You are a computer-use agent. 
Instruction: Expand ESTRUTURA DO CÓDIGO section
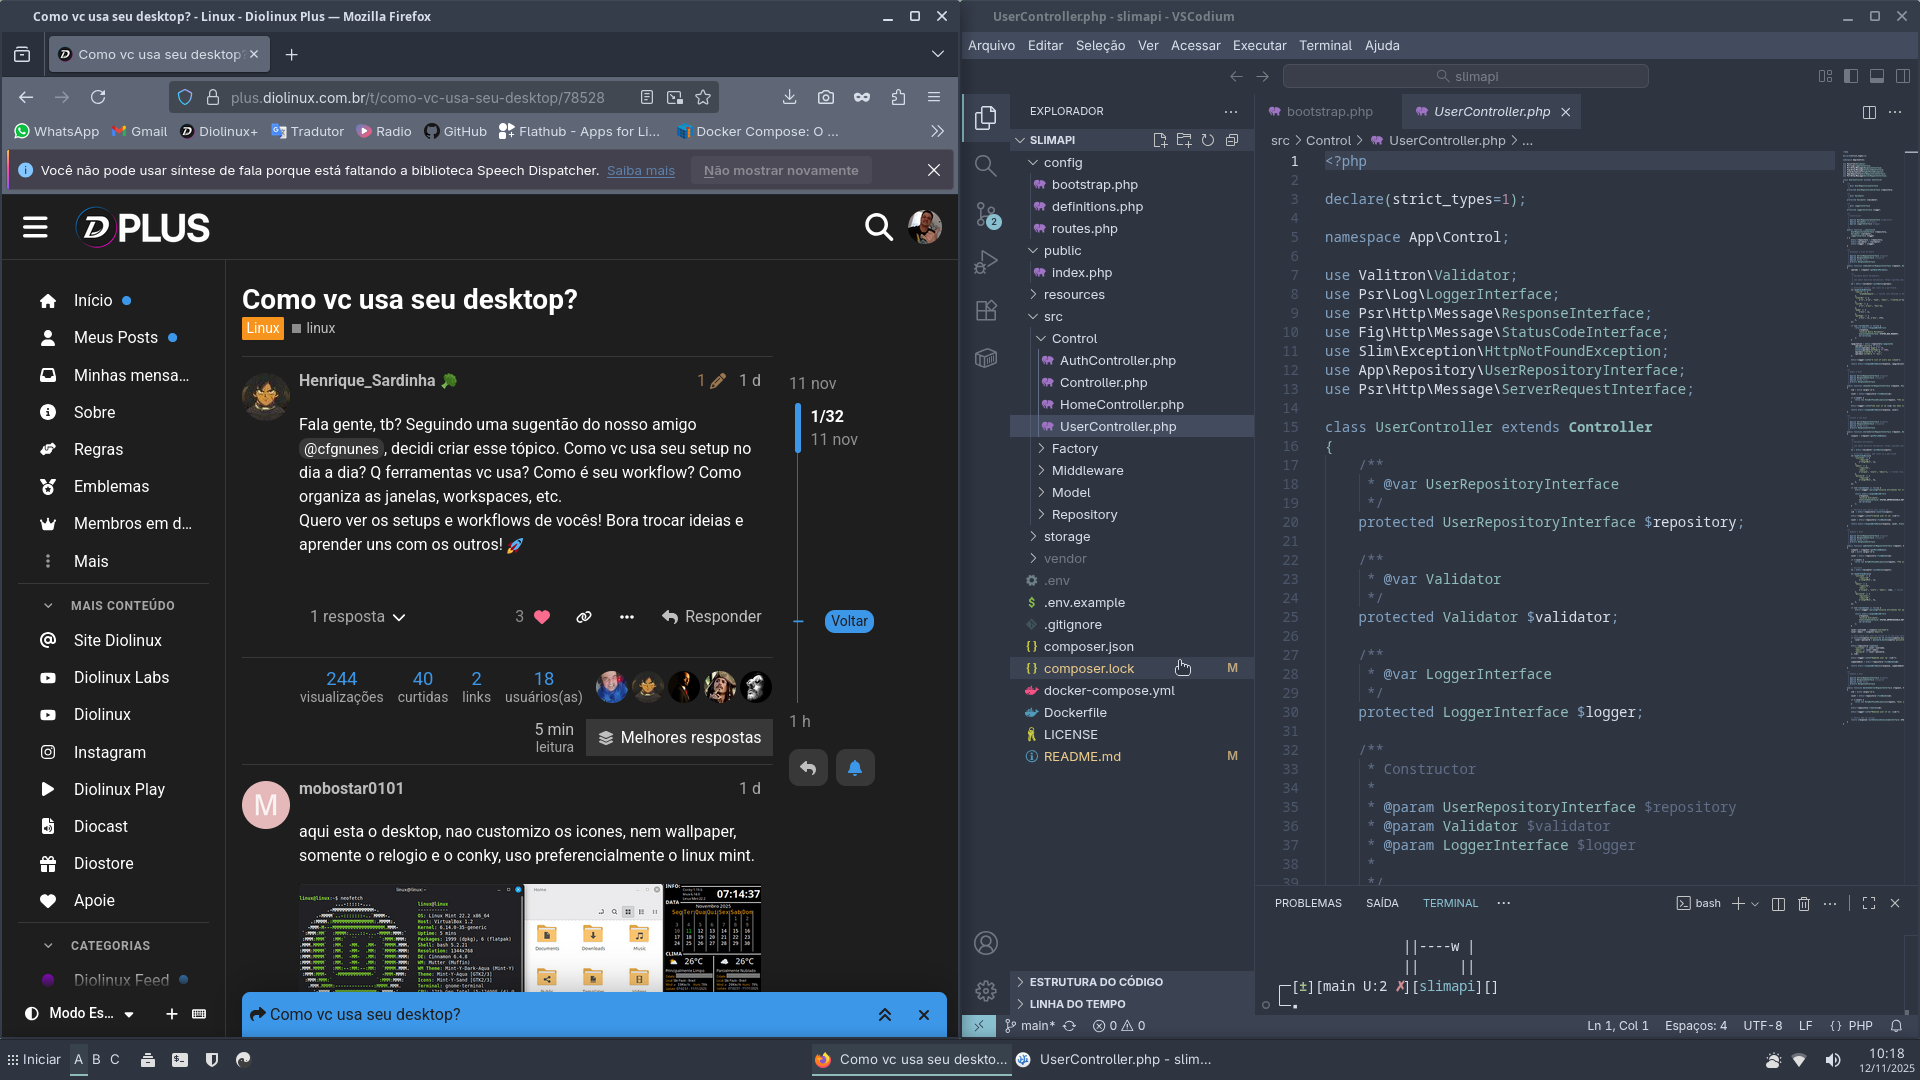pyautogui.click(x=1095, y=982)
